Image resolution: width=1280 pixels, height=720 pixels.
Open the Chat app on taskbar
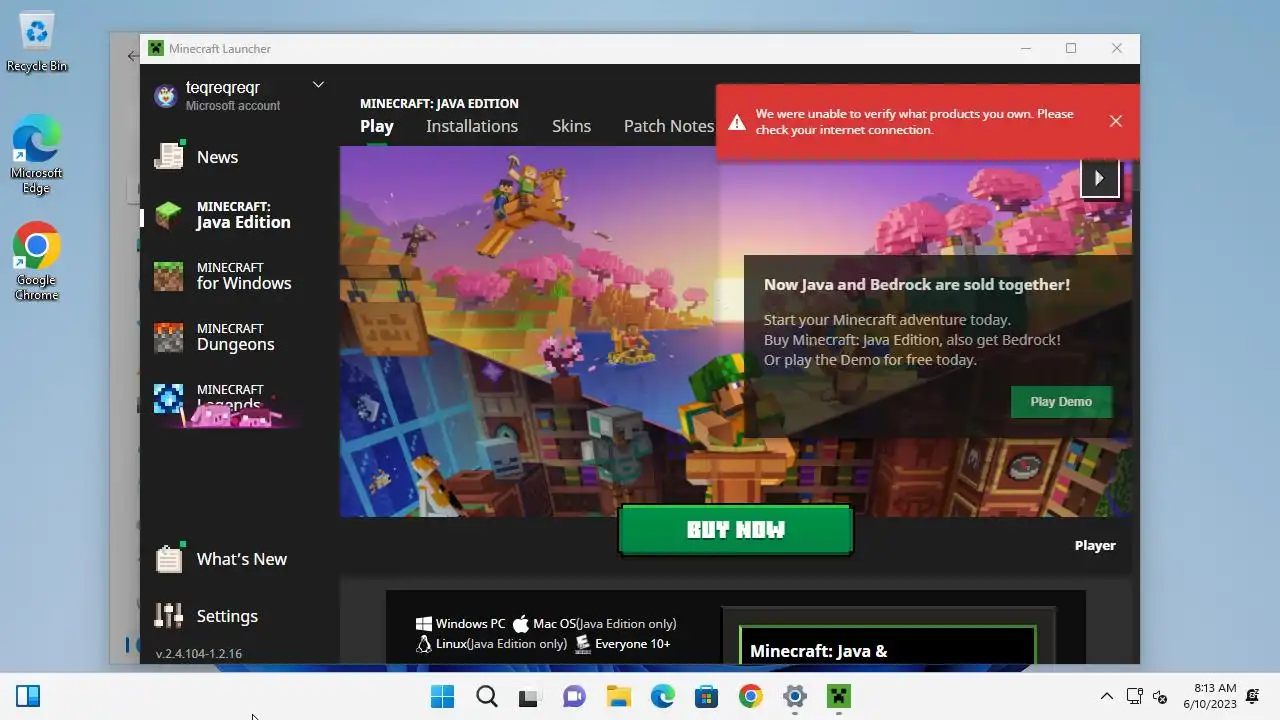(x=574, y=696)
